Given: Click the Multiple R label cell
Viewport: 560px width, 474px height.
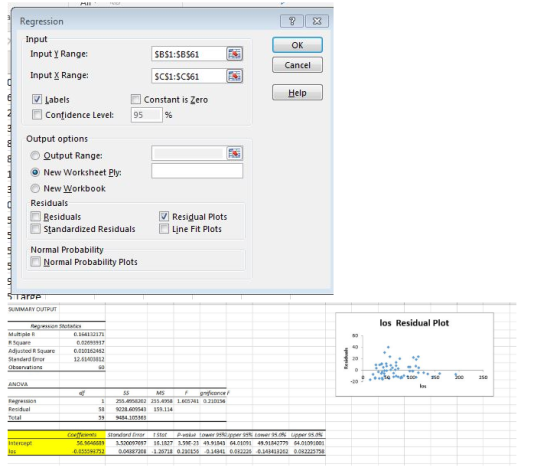Looking at the screenshot, I should (22, 334).
